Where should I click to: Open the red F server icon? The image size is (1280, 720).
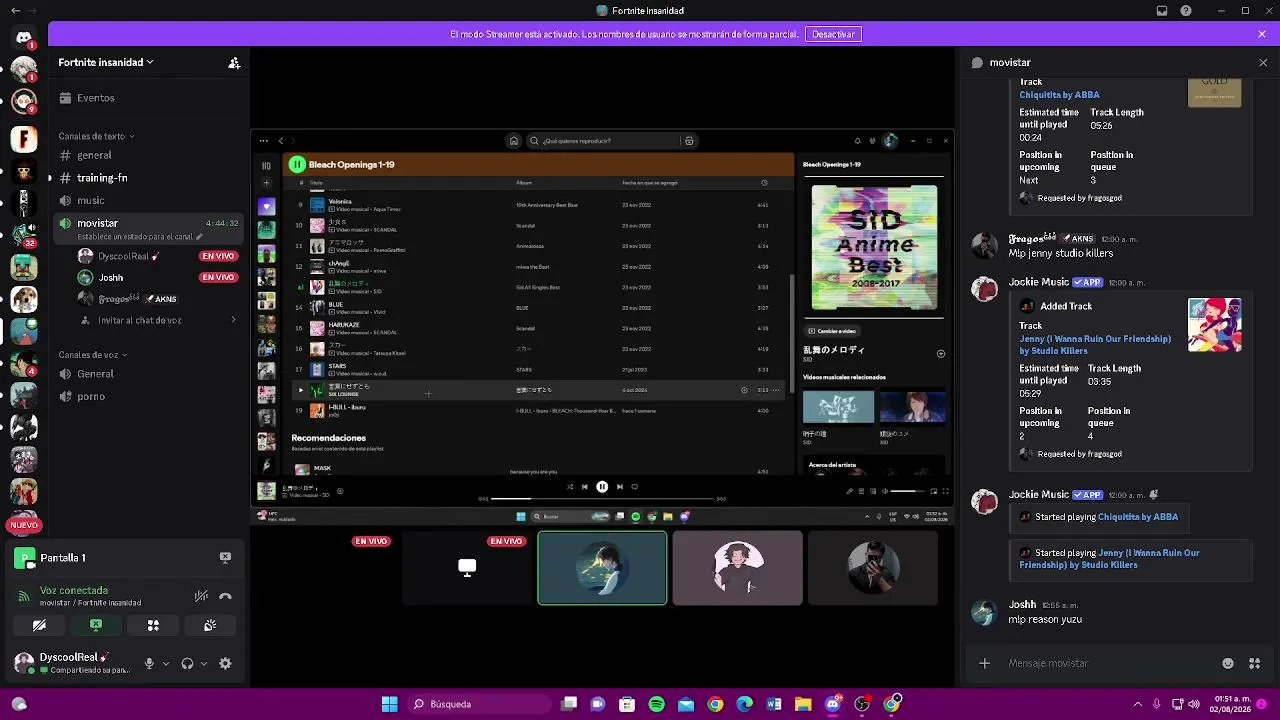[x=24, y=138]
